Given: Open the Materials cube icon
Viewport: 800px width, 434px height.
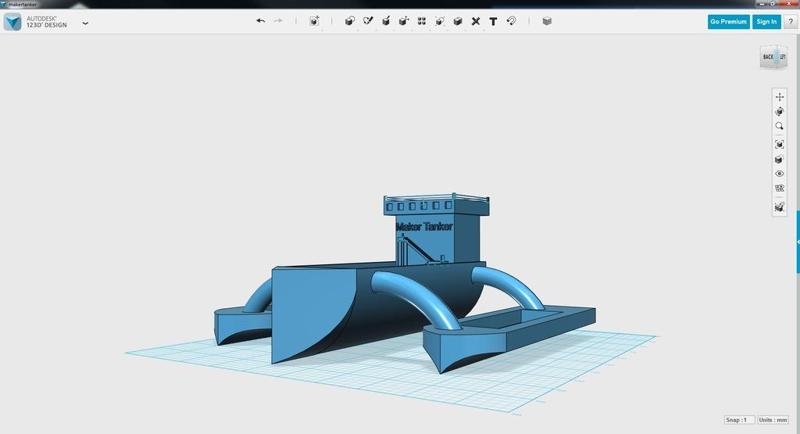Looking at the screenshot, I should tap(547, 21).
